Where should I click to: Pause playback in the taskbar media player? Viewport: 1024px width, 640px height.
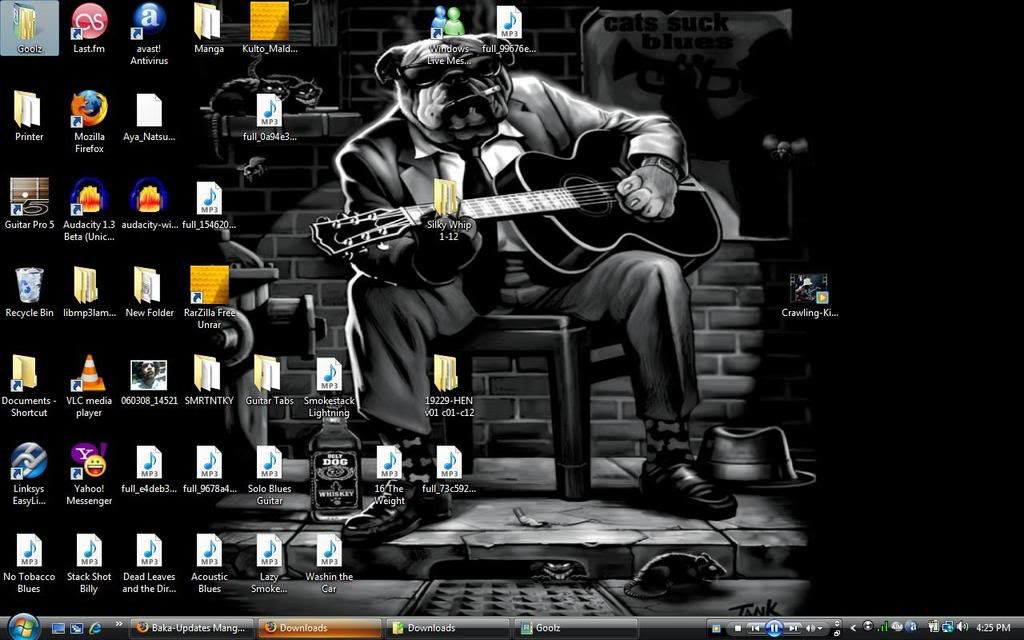[774, 628]
